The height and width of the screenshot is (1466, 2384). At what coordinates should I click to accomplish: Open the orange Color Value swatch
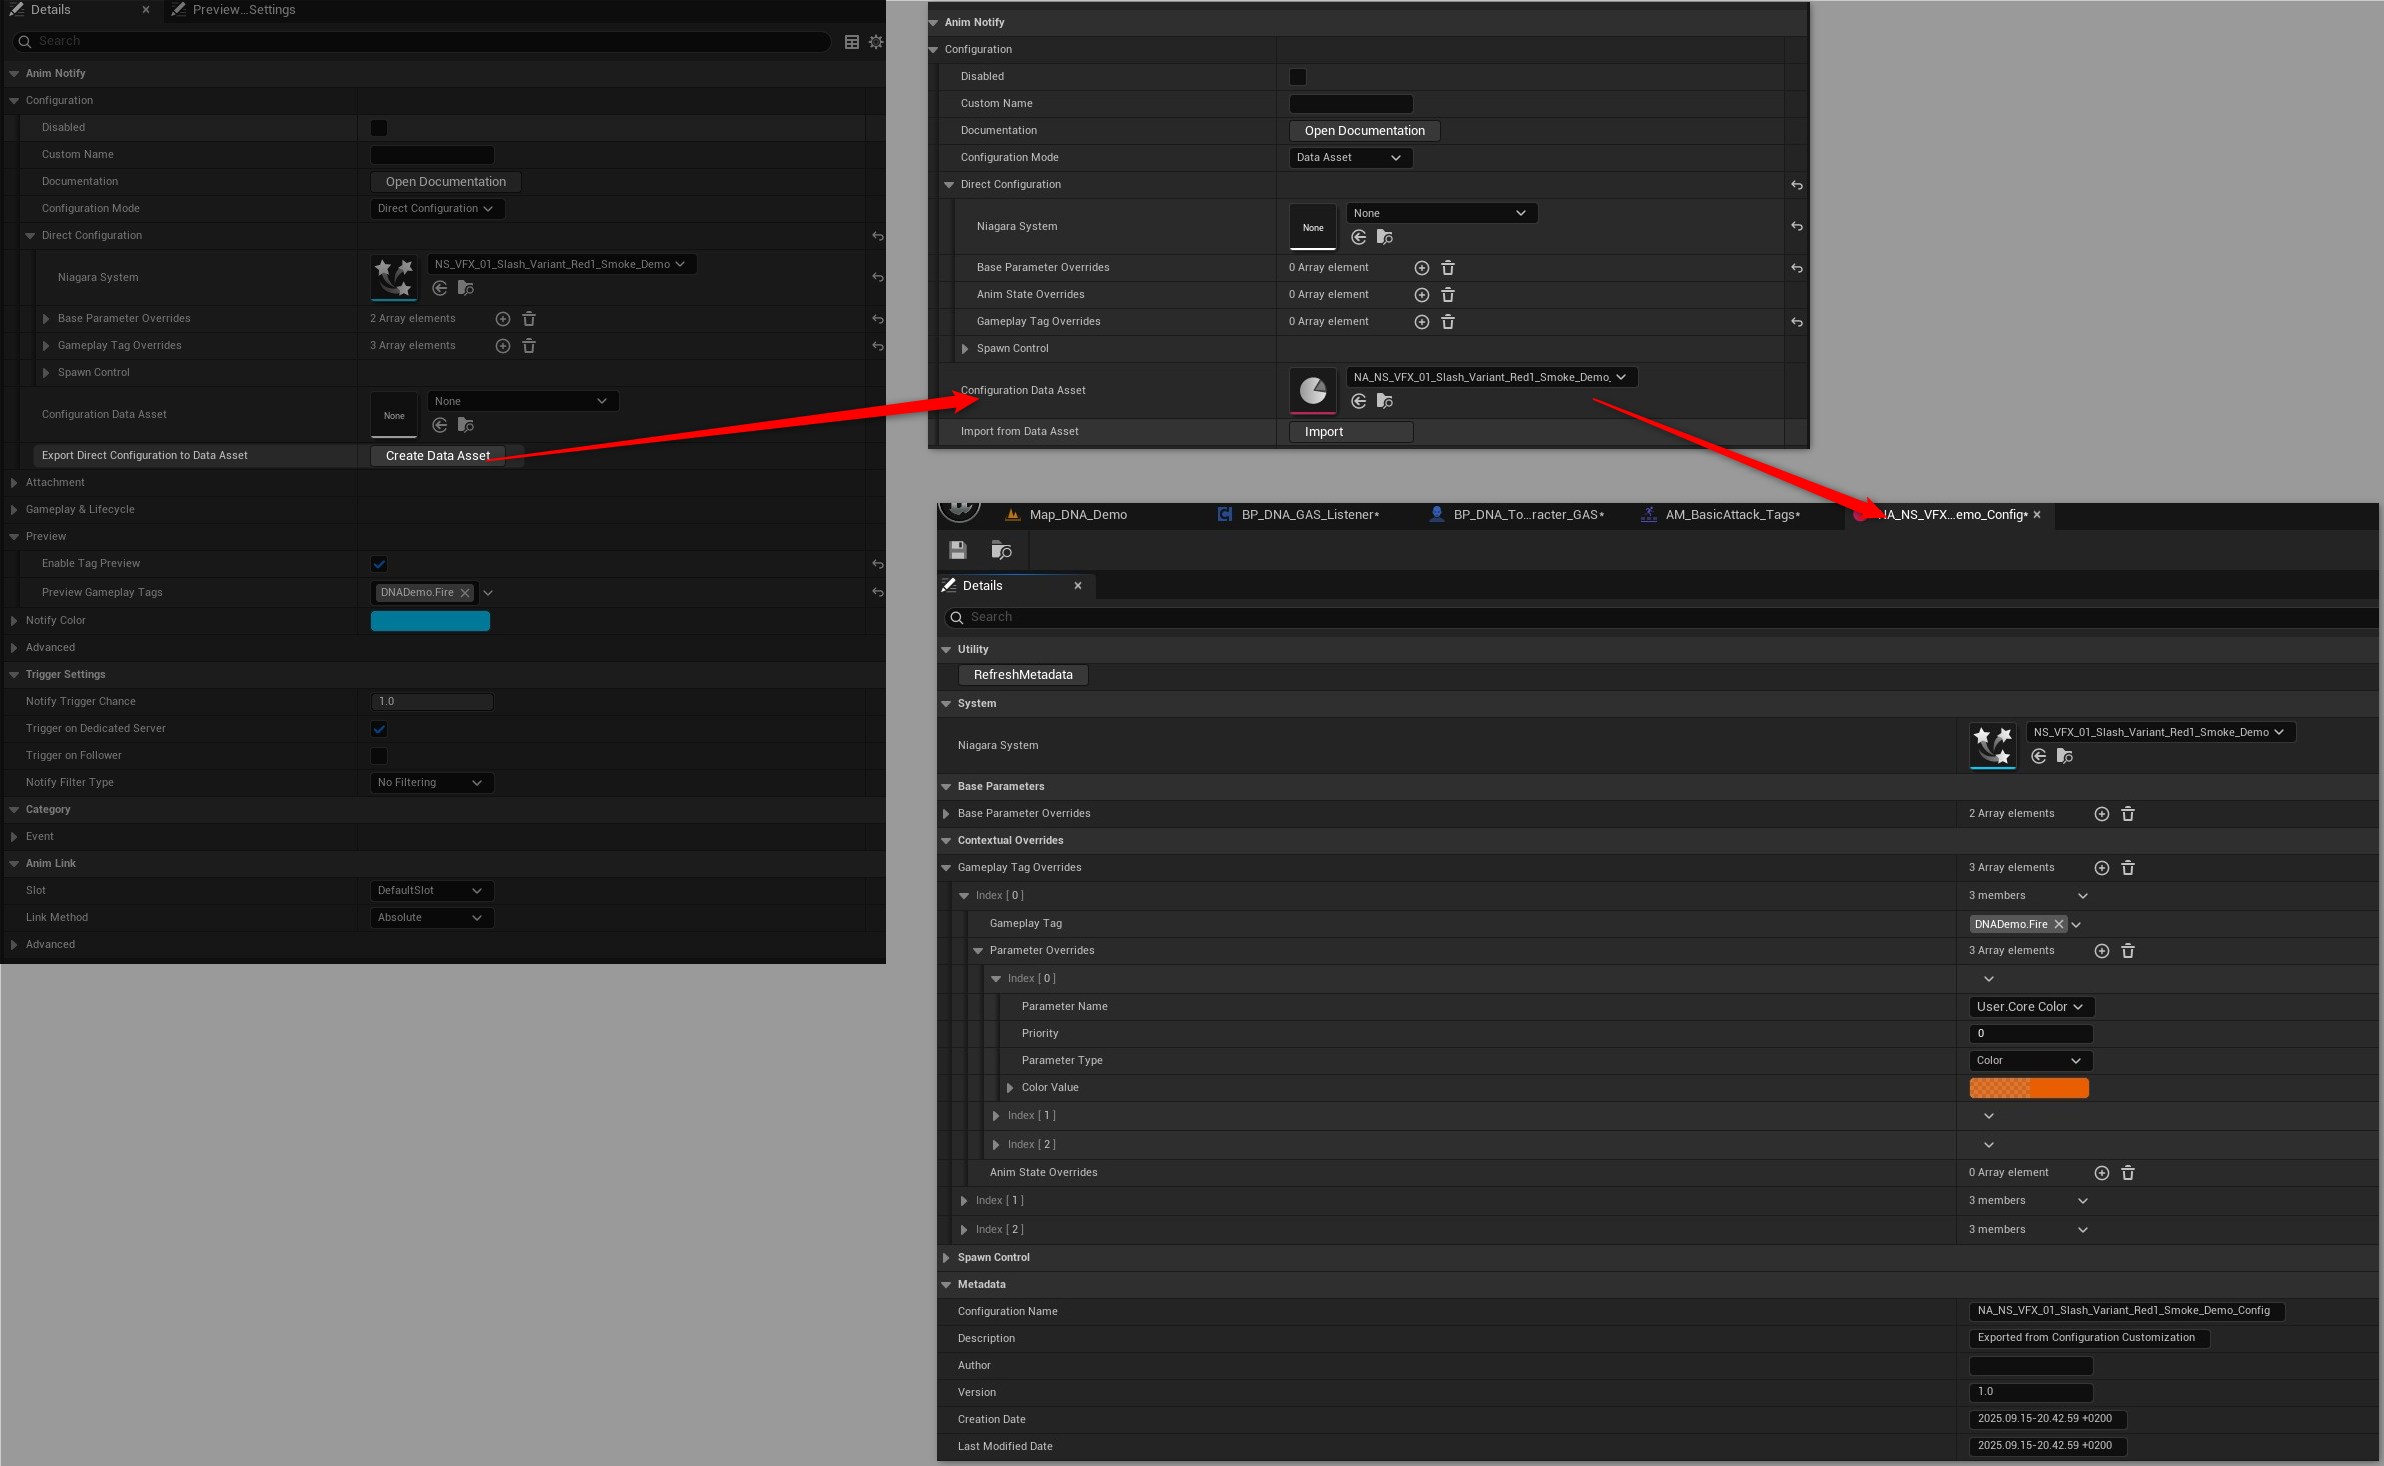pyautogui.click(x=2028, y=1088)
